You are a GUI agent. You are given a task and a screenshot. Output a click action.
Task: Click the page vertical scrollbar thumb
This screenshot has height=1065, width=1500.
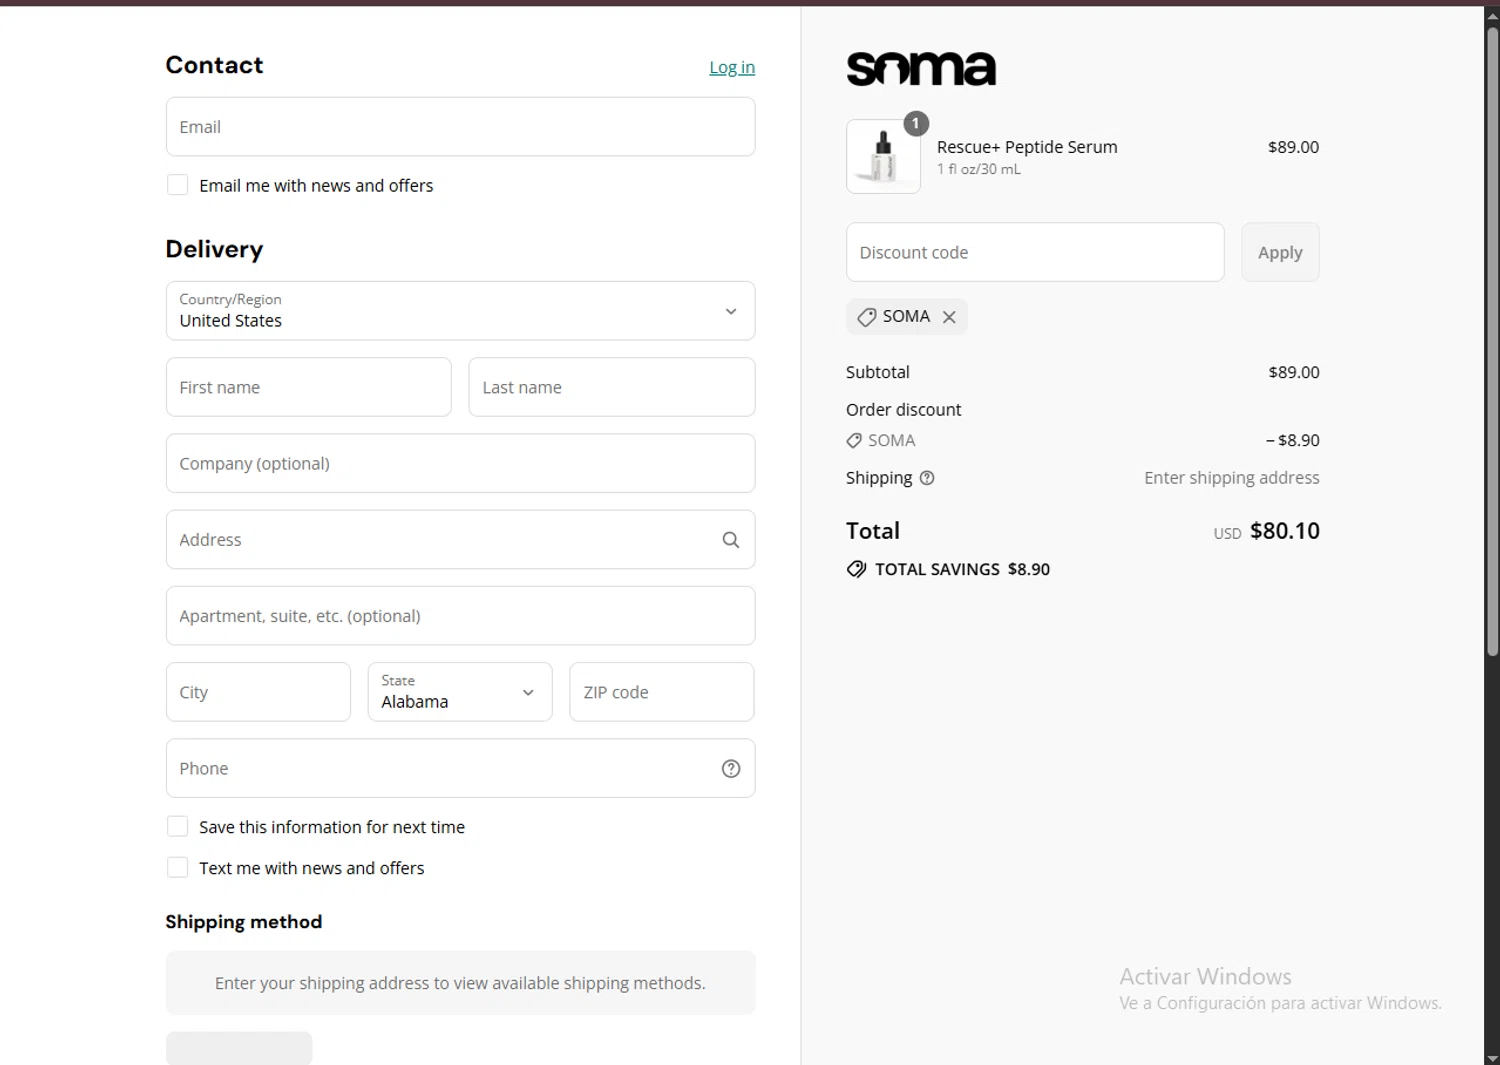1492,340
